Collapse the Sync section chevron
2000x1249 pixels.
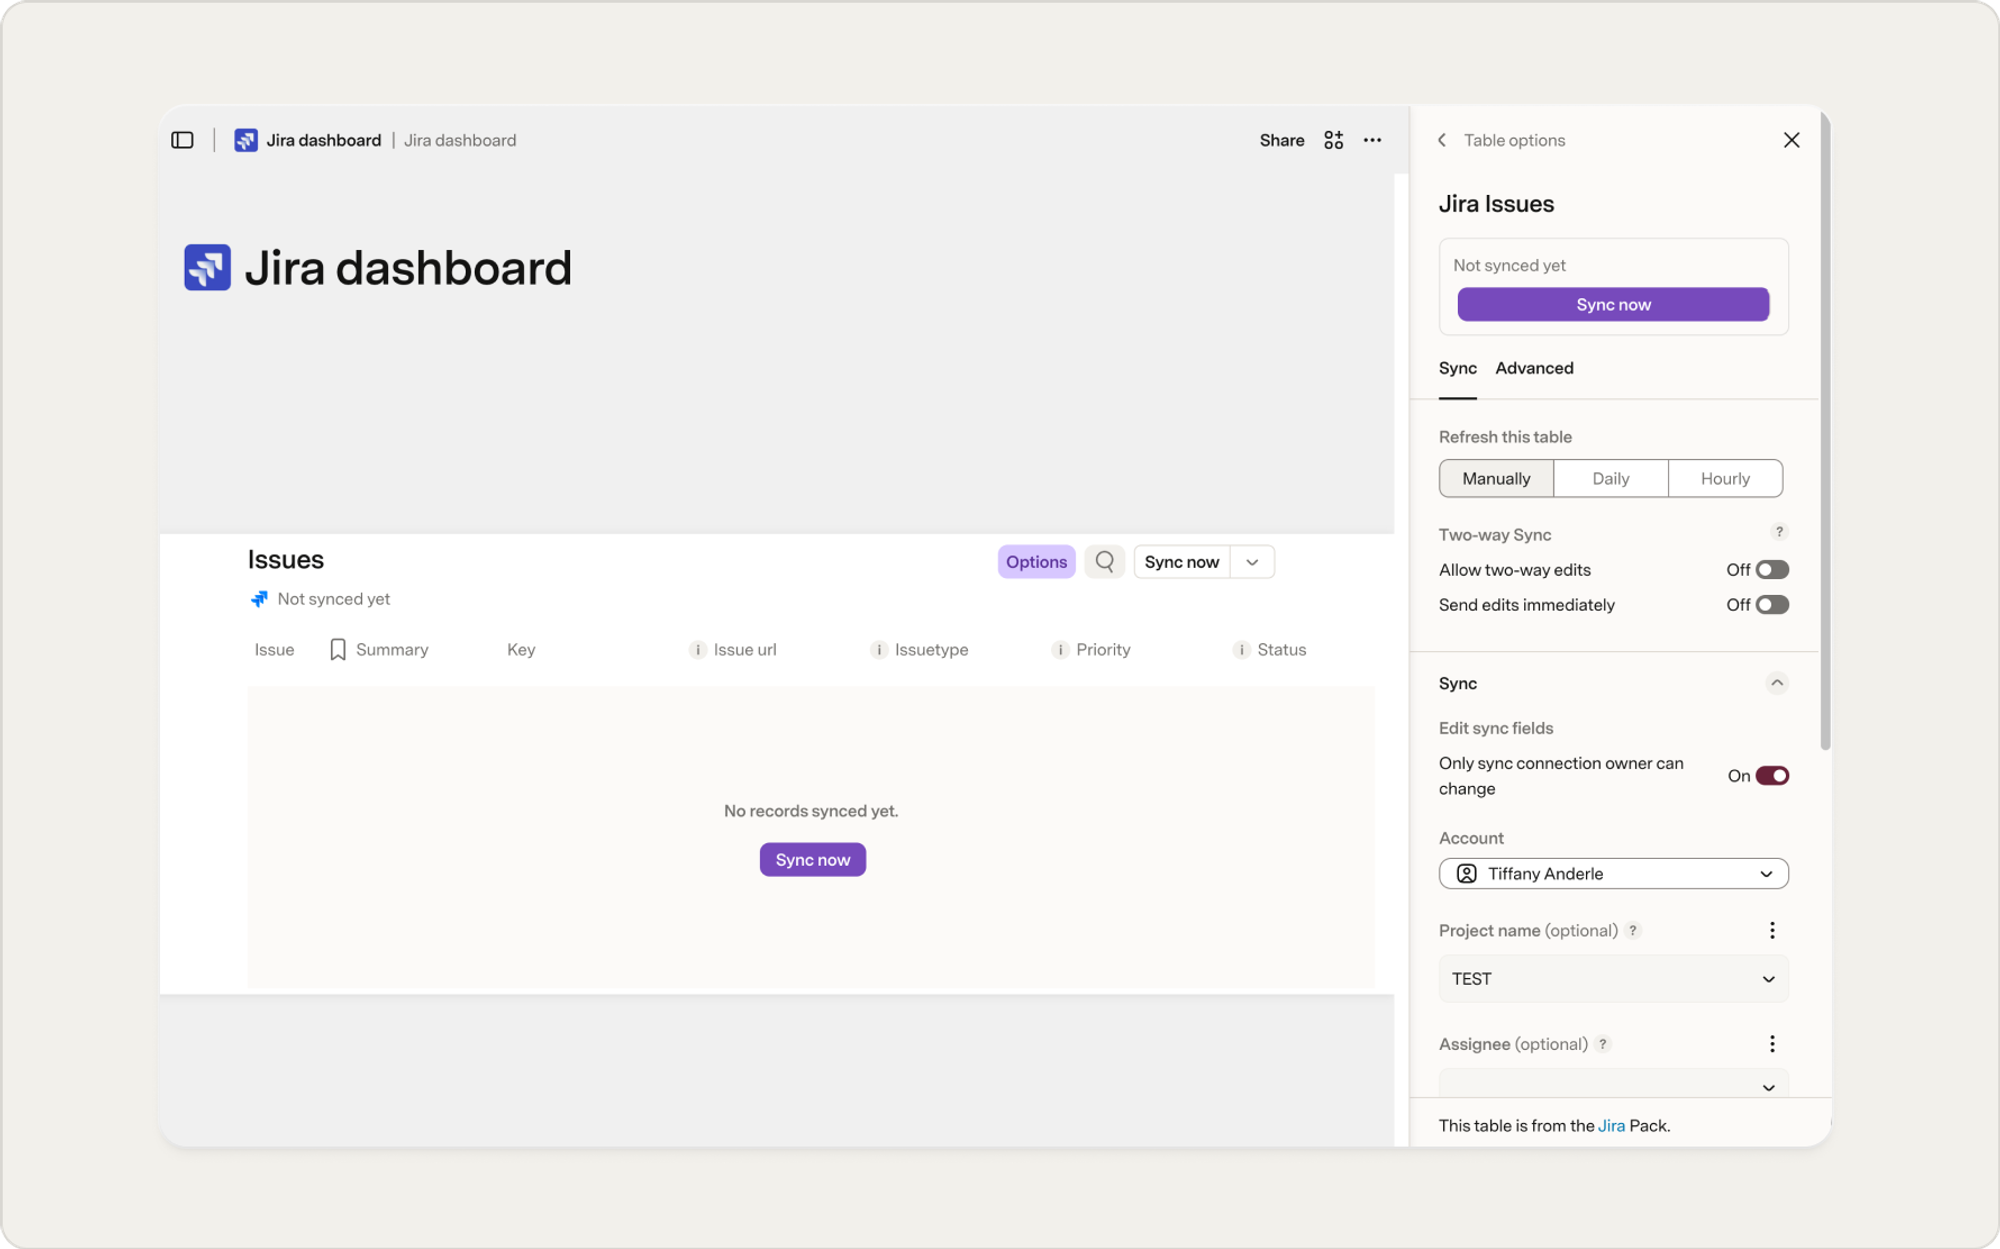coord(1777,683)
